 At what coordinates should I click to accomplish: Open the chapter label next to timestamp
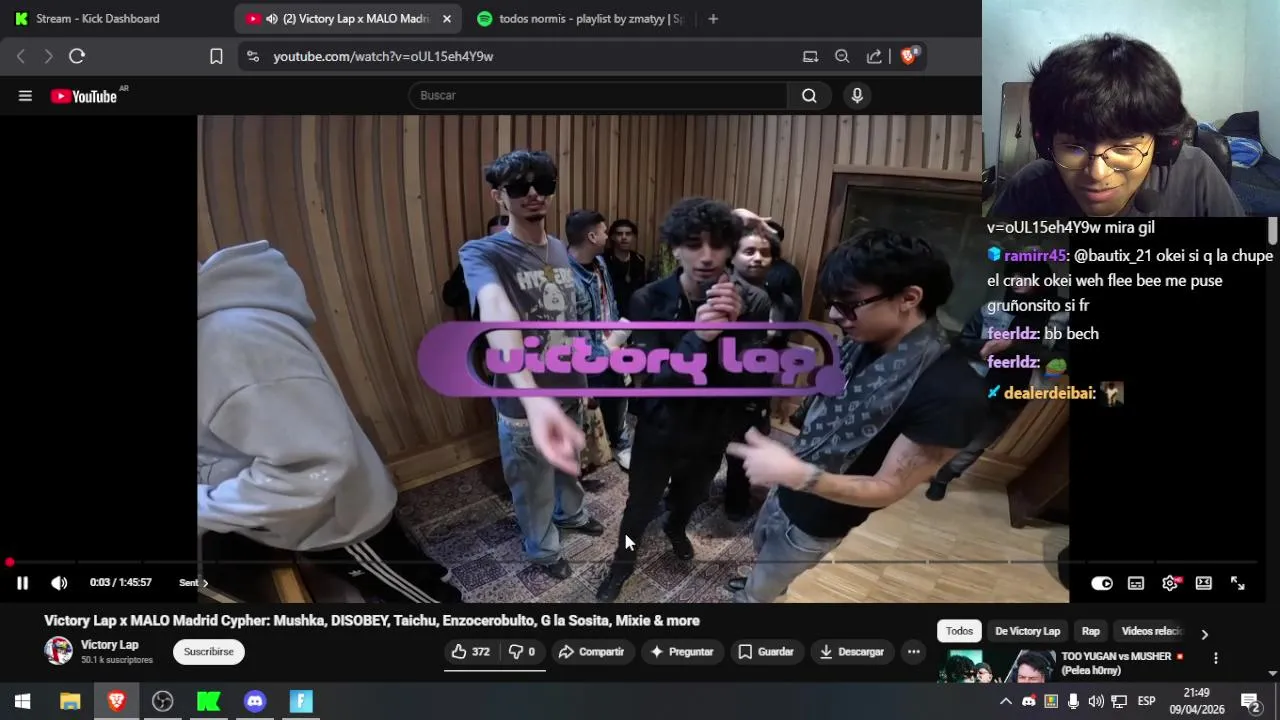coord(193,583)
